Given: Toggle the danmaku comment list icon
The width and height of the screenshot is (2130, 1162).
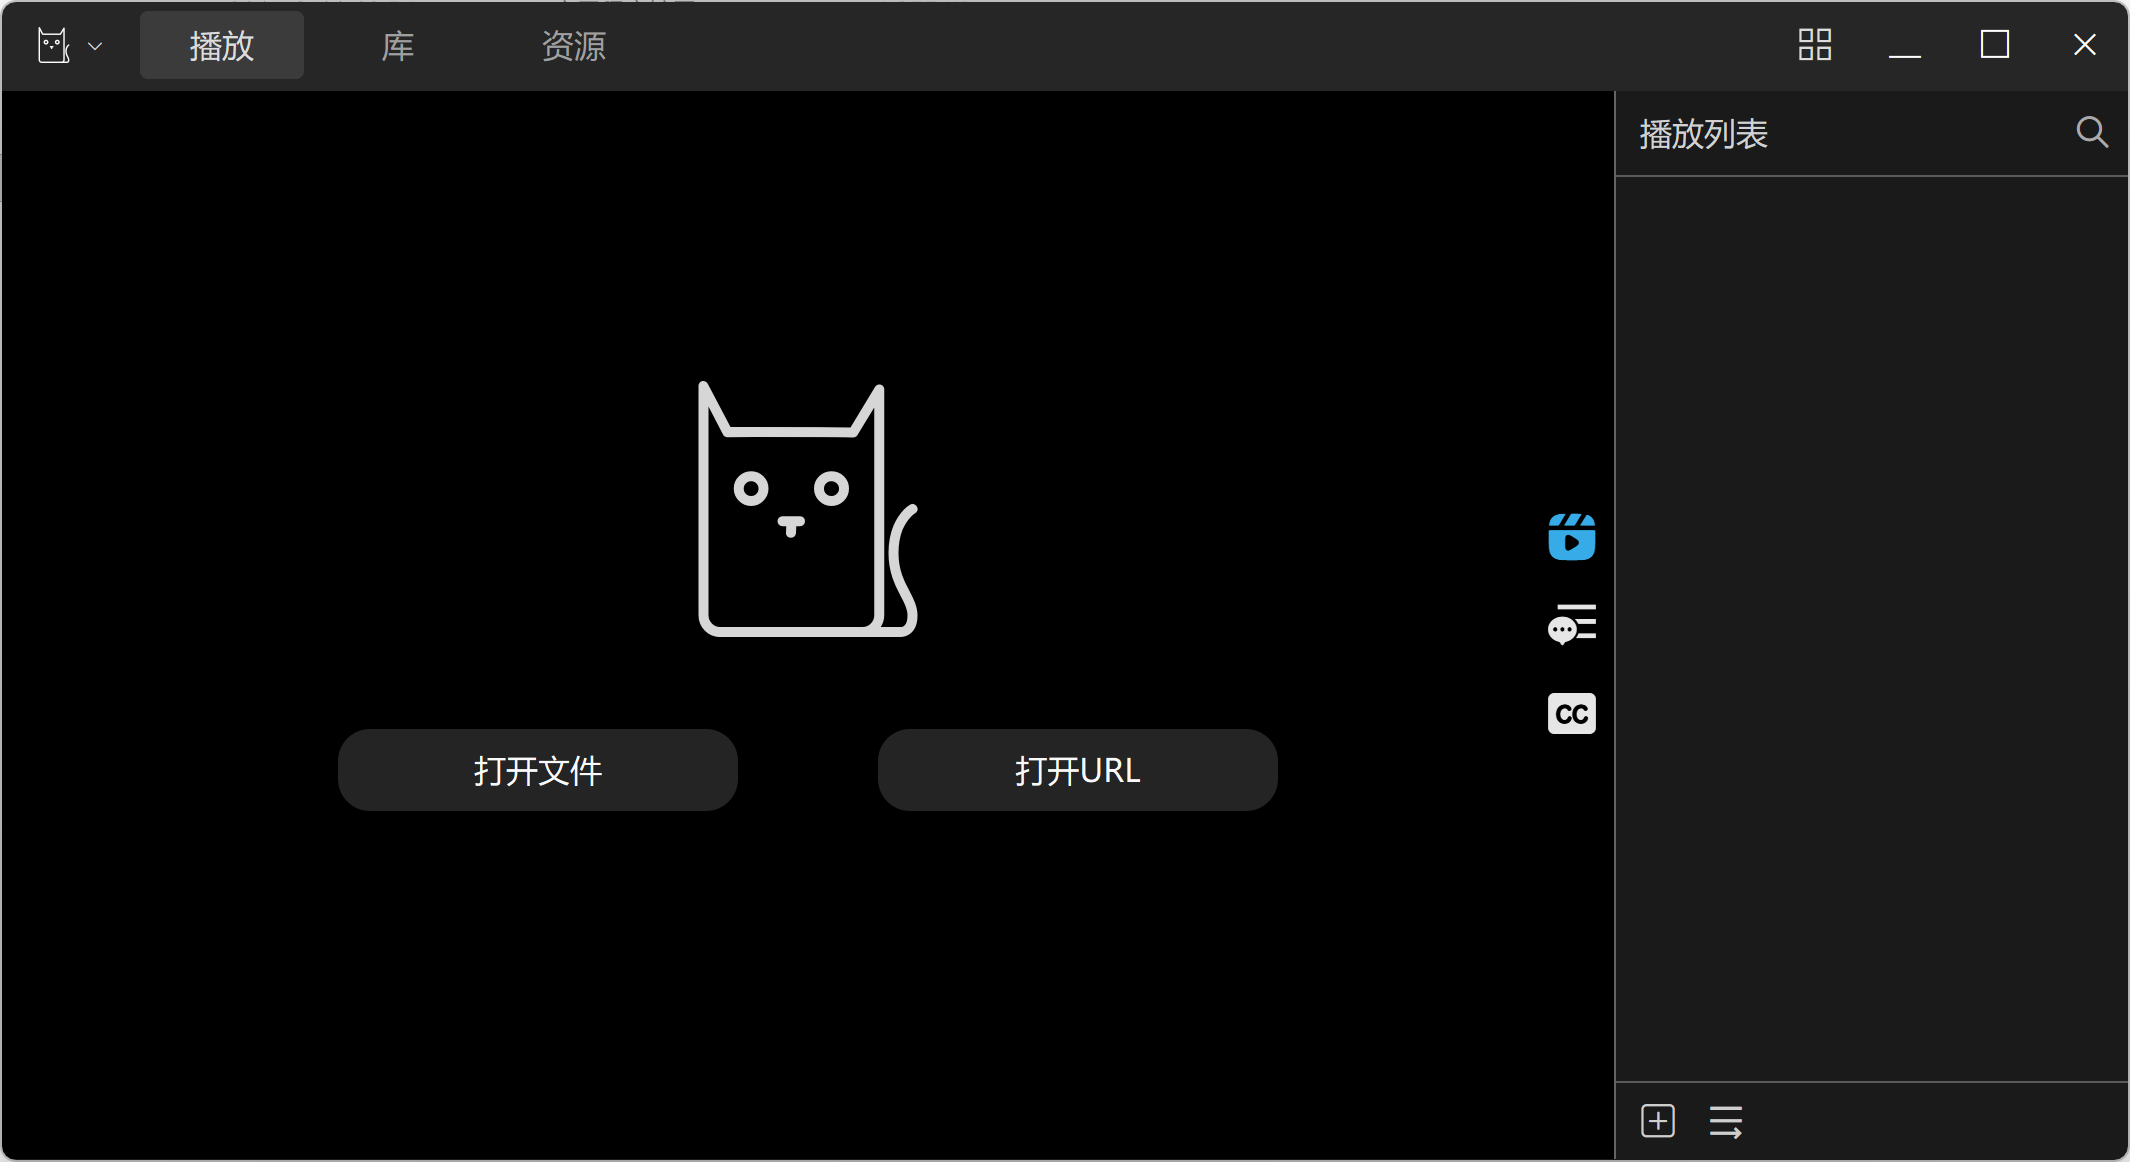Looking at the screenshot, I should click(1571, 625).
